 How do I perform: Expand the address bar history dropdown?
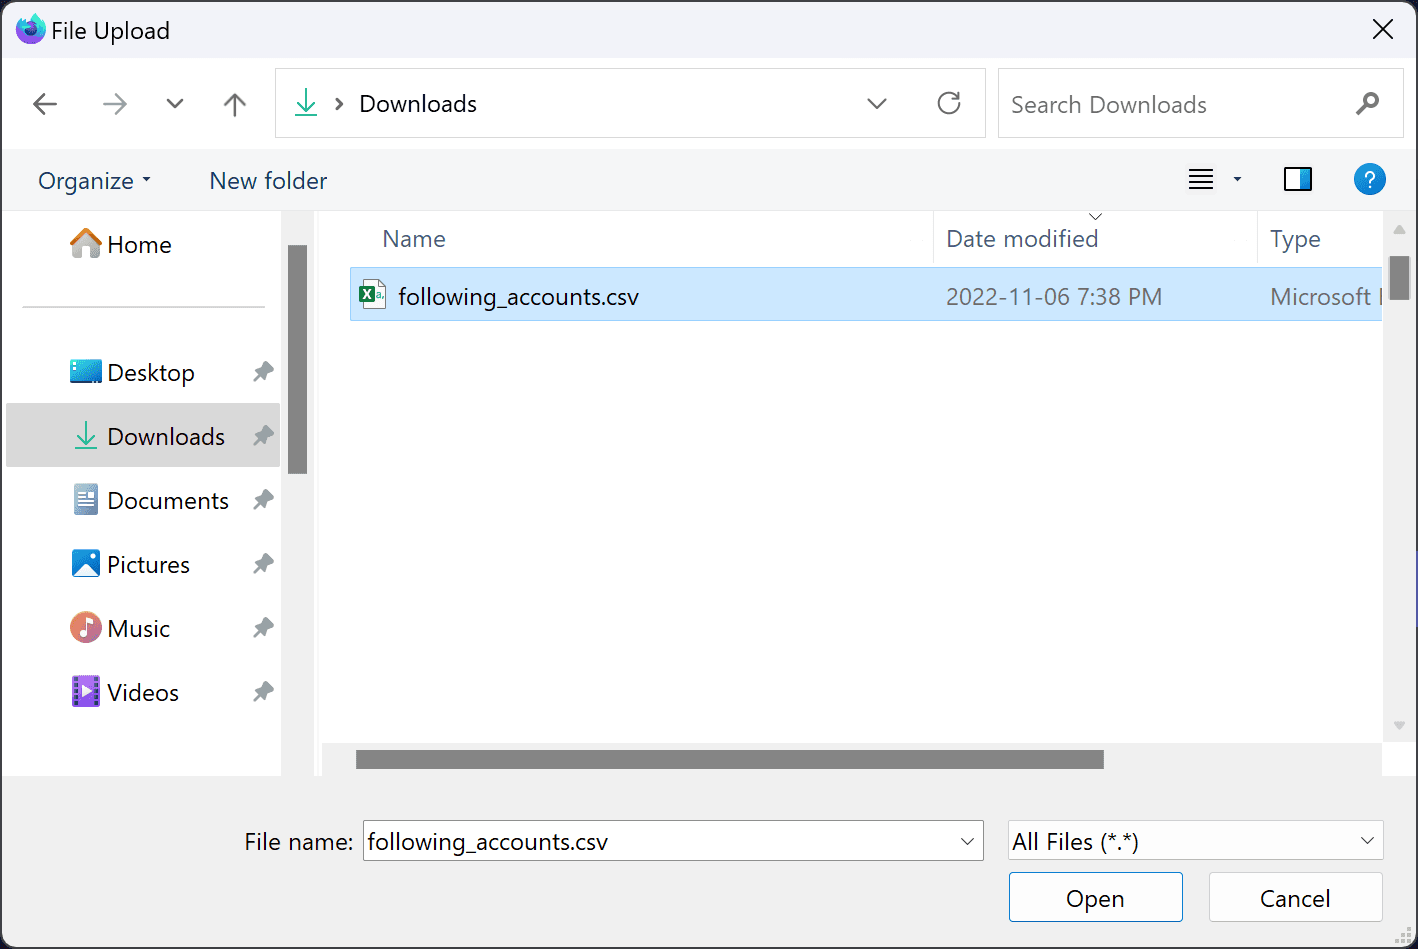point(877,104)
